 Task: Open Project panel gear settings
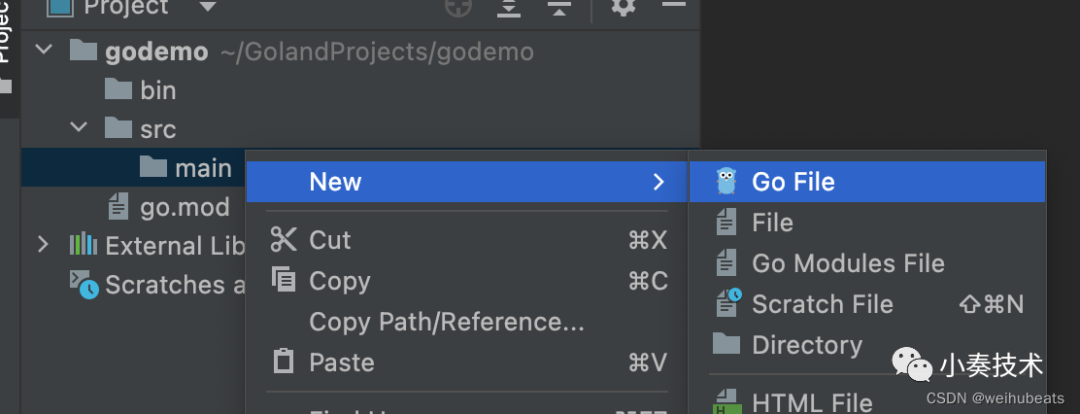tap(624, 7)
